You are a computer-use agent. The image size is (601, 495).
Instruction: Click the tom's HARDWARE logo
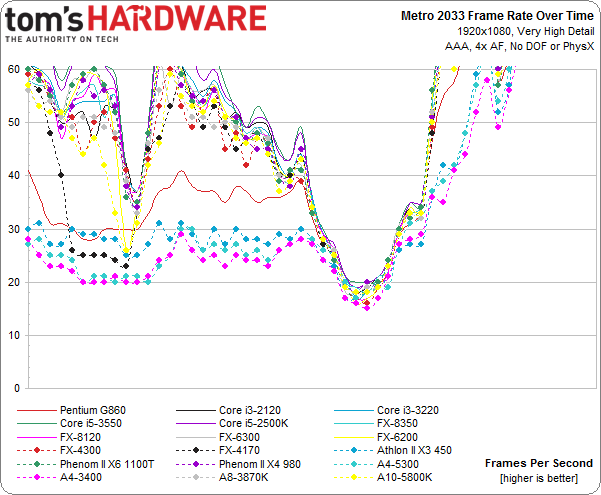click(135, 22)
